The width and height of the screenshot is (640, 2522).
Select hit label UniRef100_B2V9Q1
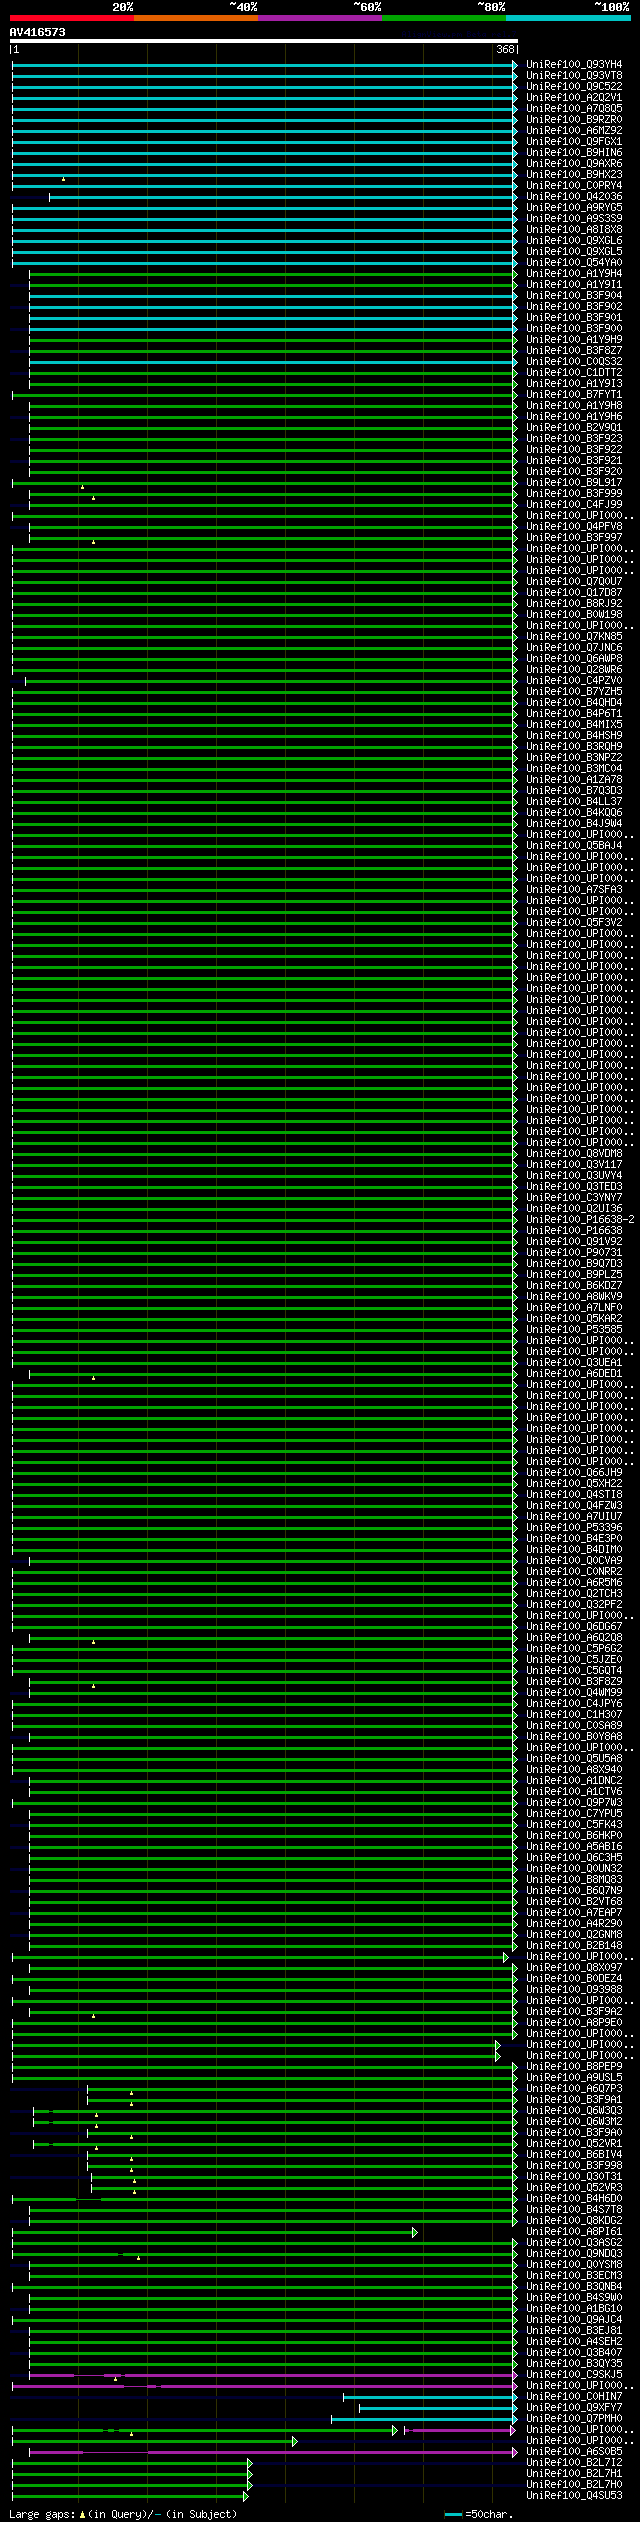point(574,428)
